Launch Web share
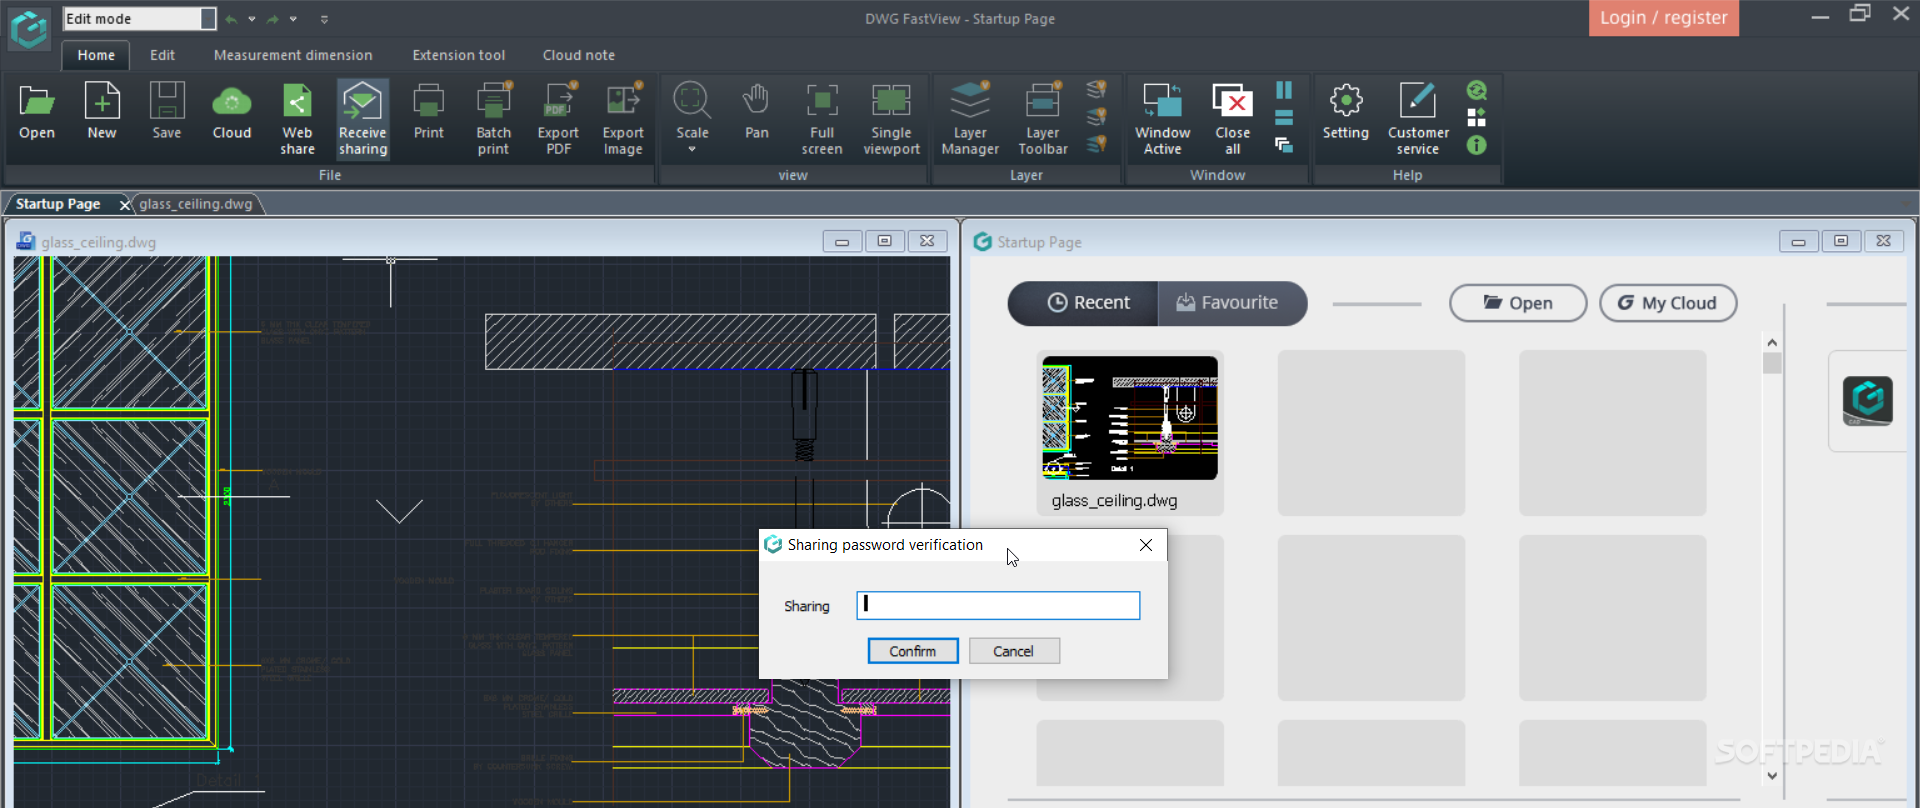The height and width of the screenshot is (808, 1920). click(x=297, y=119)
